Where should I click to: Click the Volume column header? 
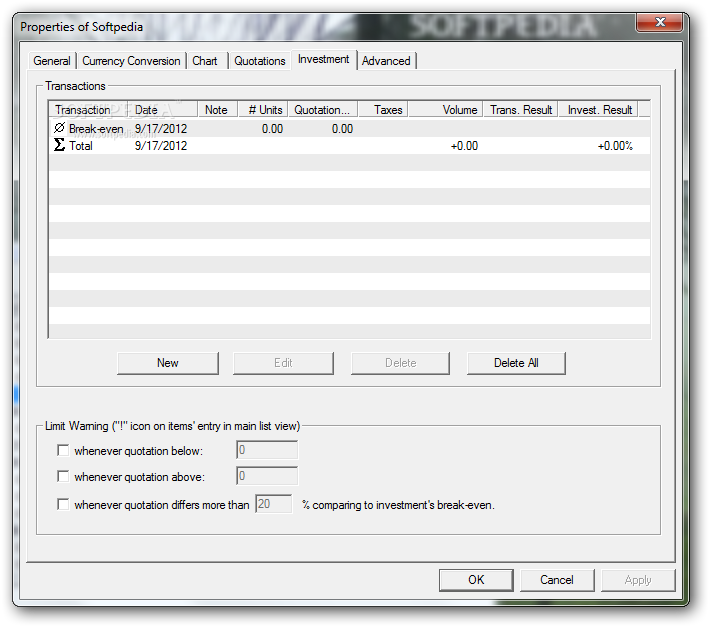pyautogui.click(x=459, y=110)
